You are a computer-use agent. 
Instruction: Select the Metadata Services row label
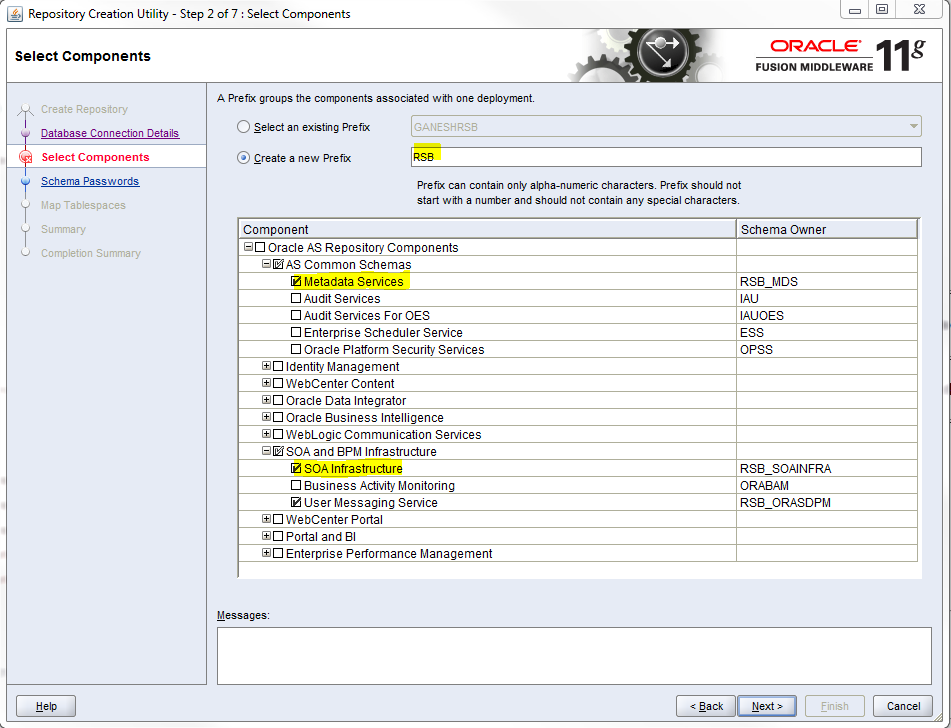(x=354, y=281)
